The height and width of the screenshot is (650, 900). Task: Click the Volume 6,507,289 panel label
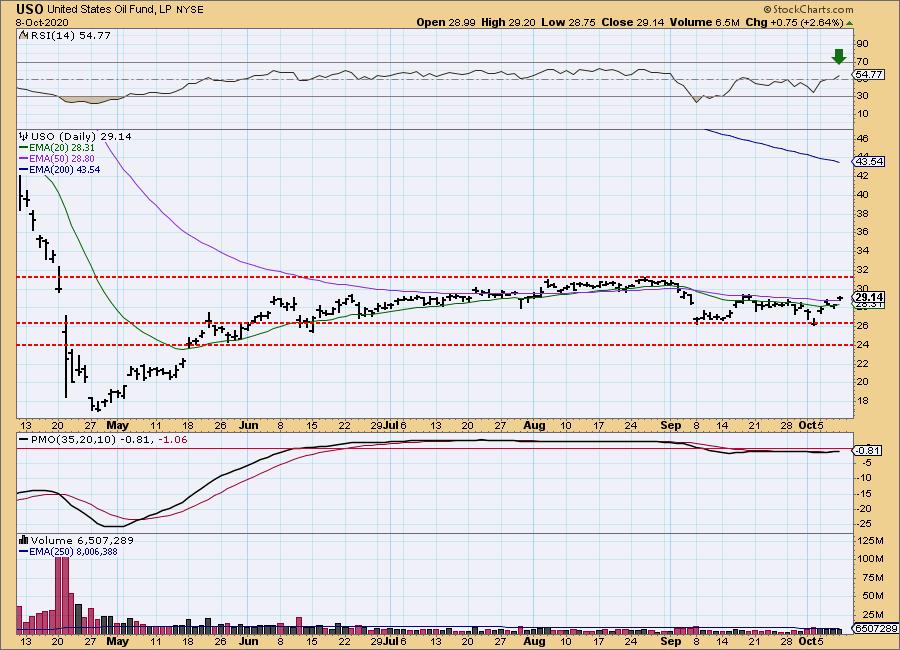point(82,540)
